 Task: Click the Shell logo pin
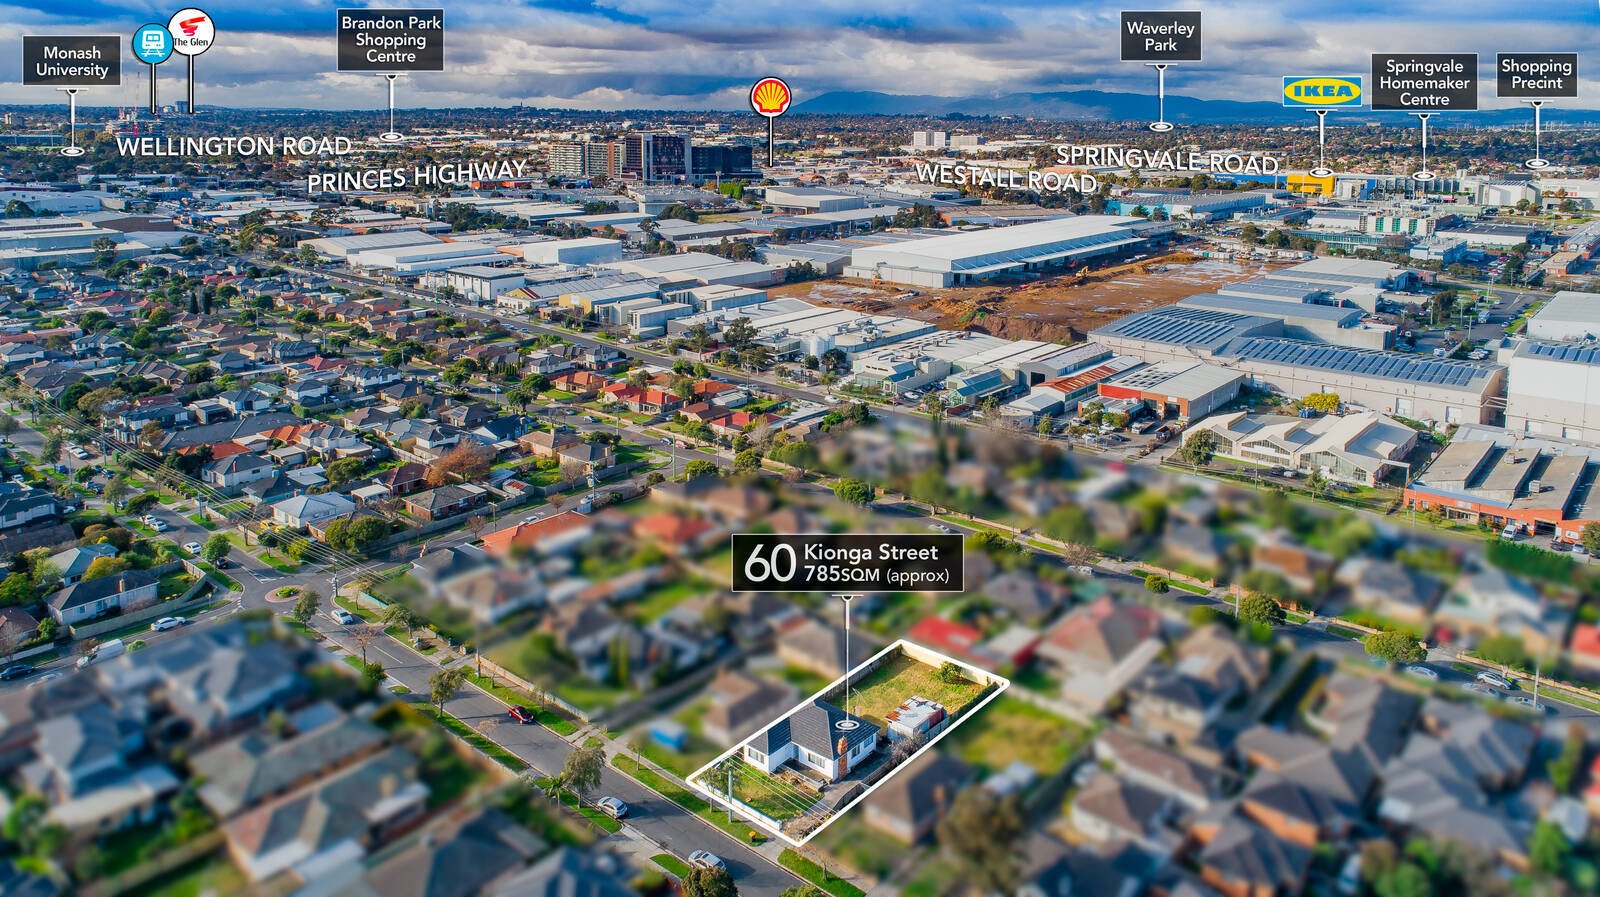770,97
